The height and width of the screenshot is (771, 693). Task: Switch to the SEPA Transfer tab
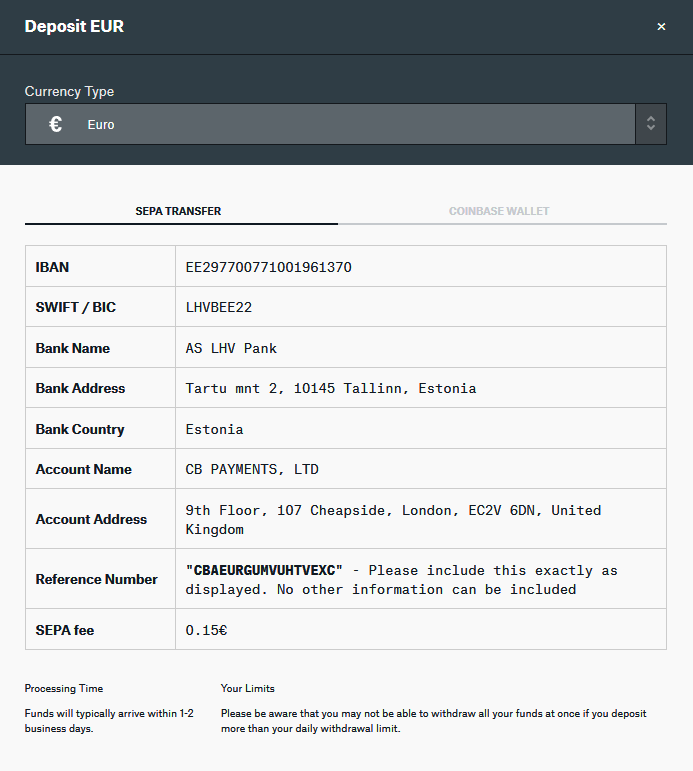178,211
